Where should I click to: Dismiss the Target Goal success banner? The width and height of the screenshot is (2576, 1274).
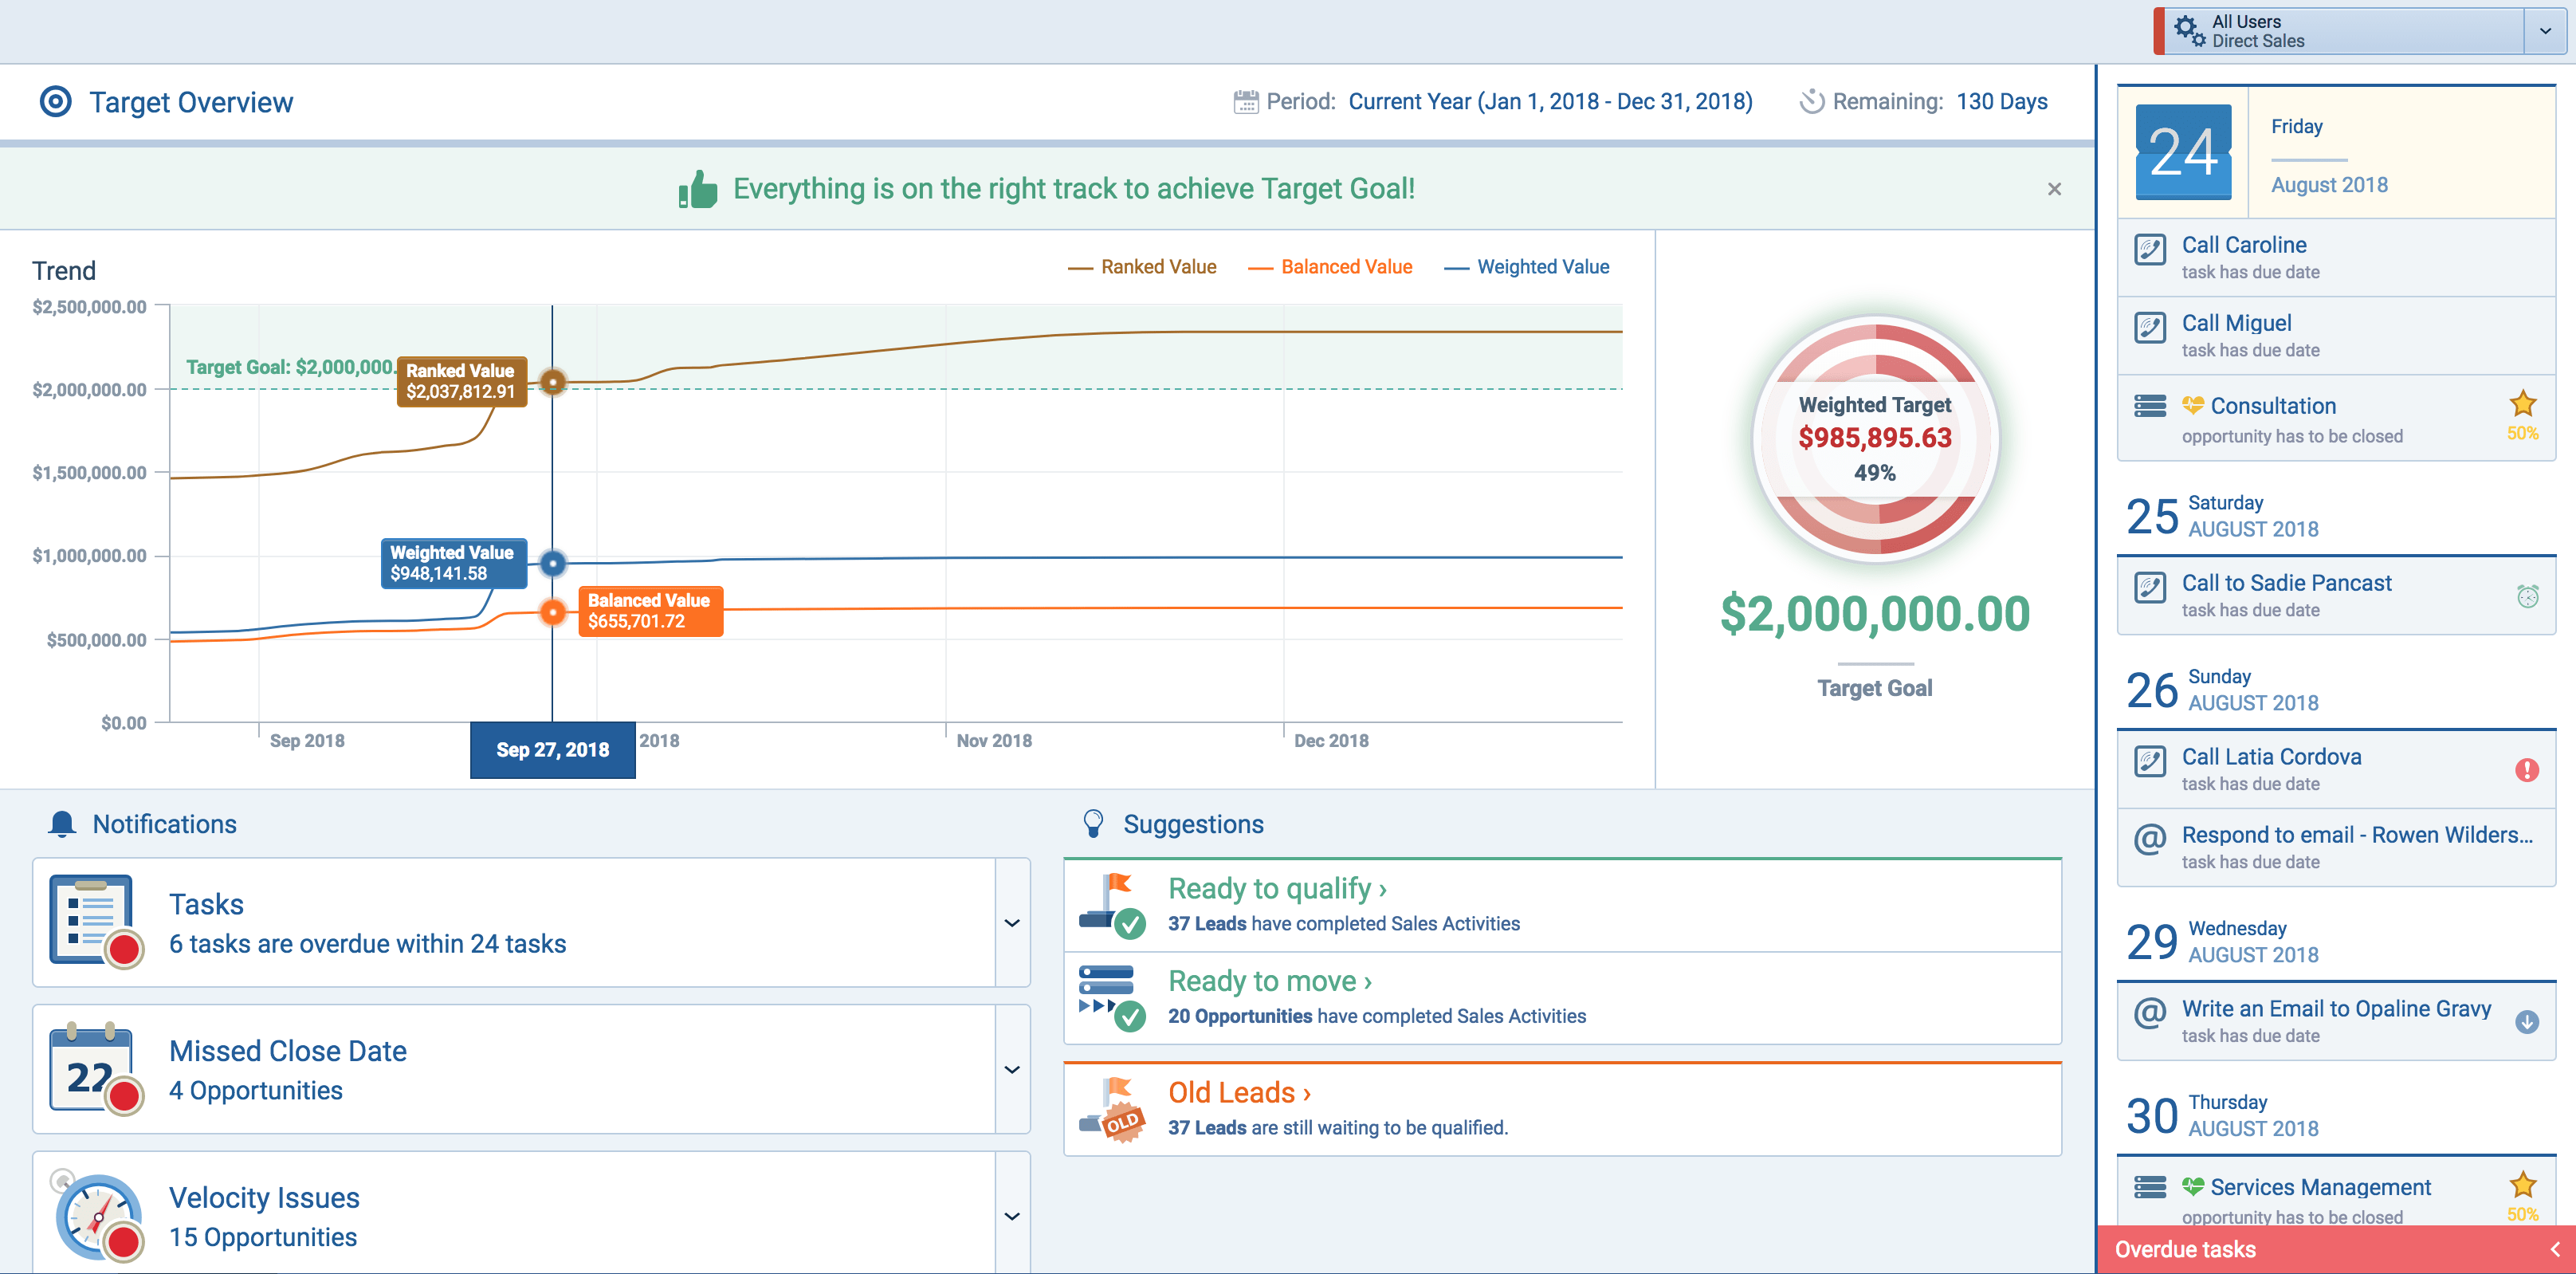[2055, 188]
